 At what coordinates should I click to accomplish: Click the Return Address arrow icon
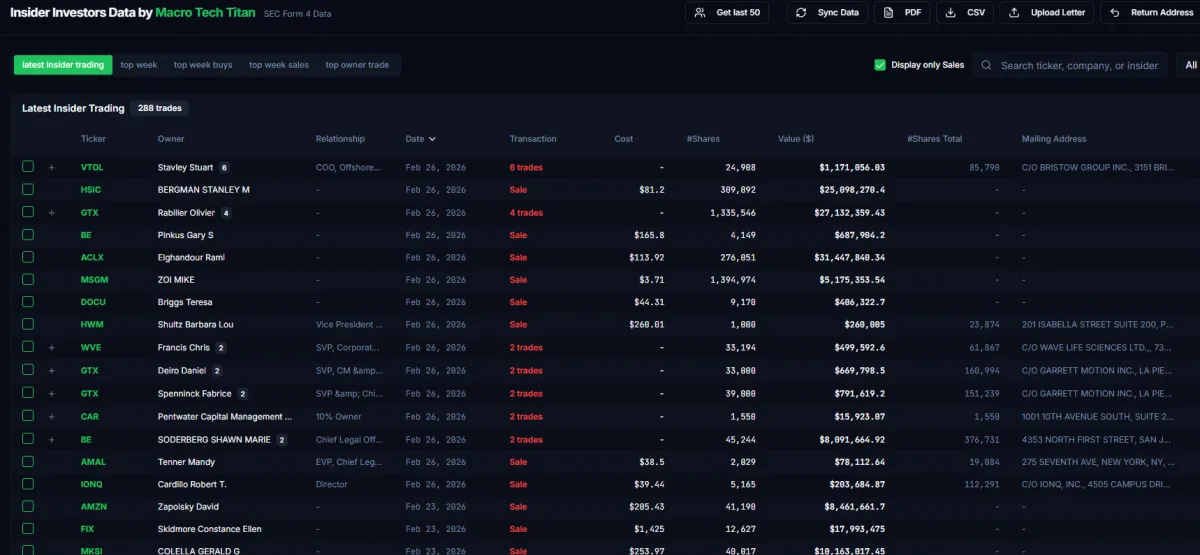click(1115, 13)
